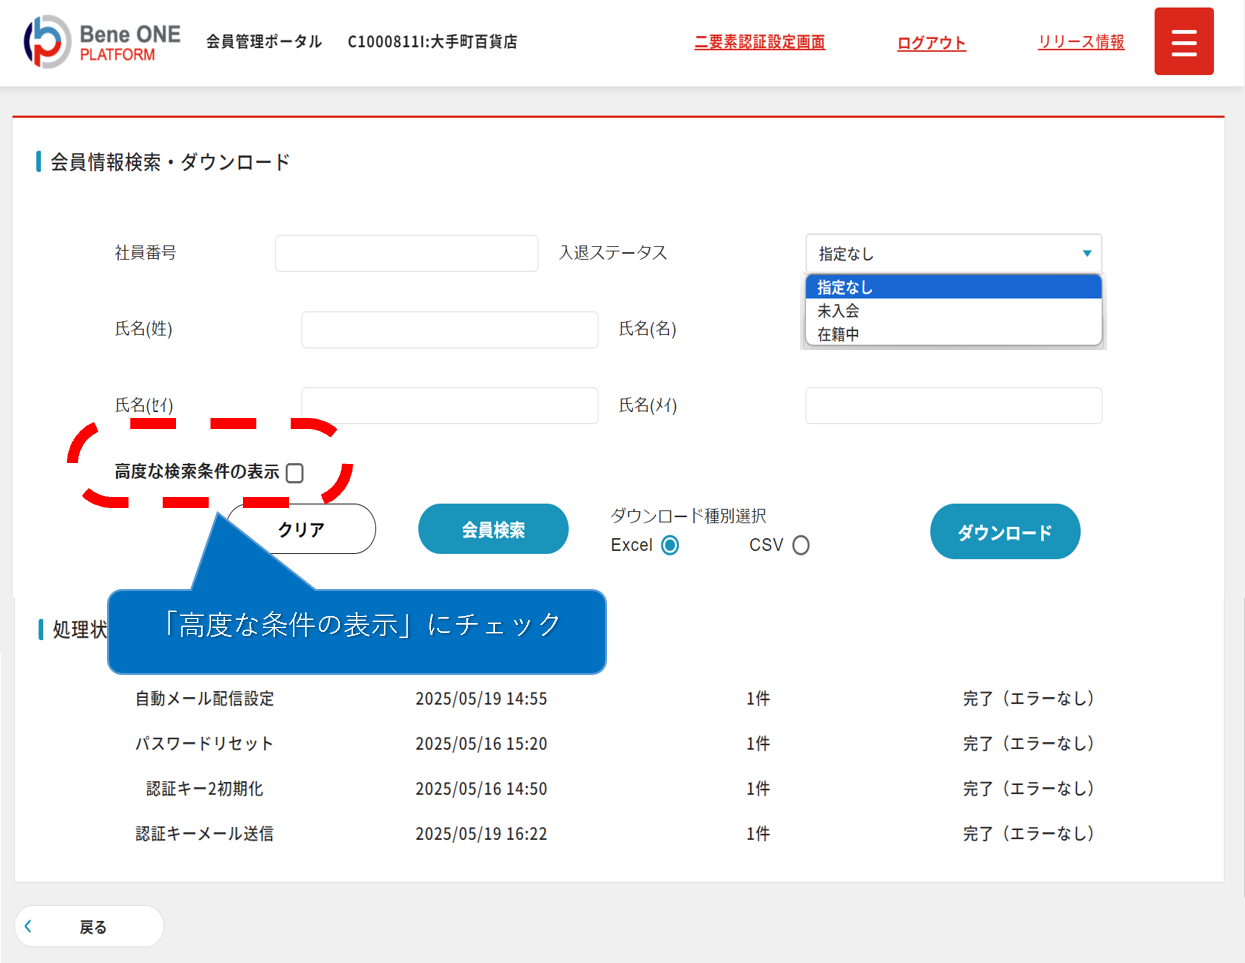This screenshot has width=1245, height=963.
Task: Pick 在籍中 from the status list
Action: [952, 334]
